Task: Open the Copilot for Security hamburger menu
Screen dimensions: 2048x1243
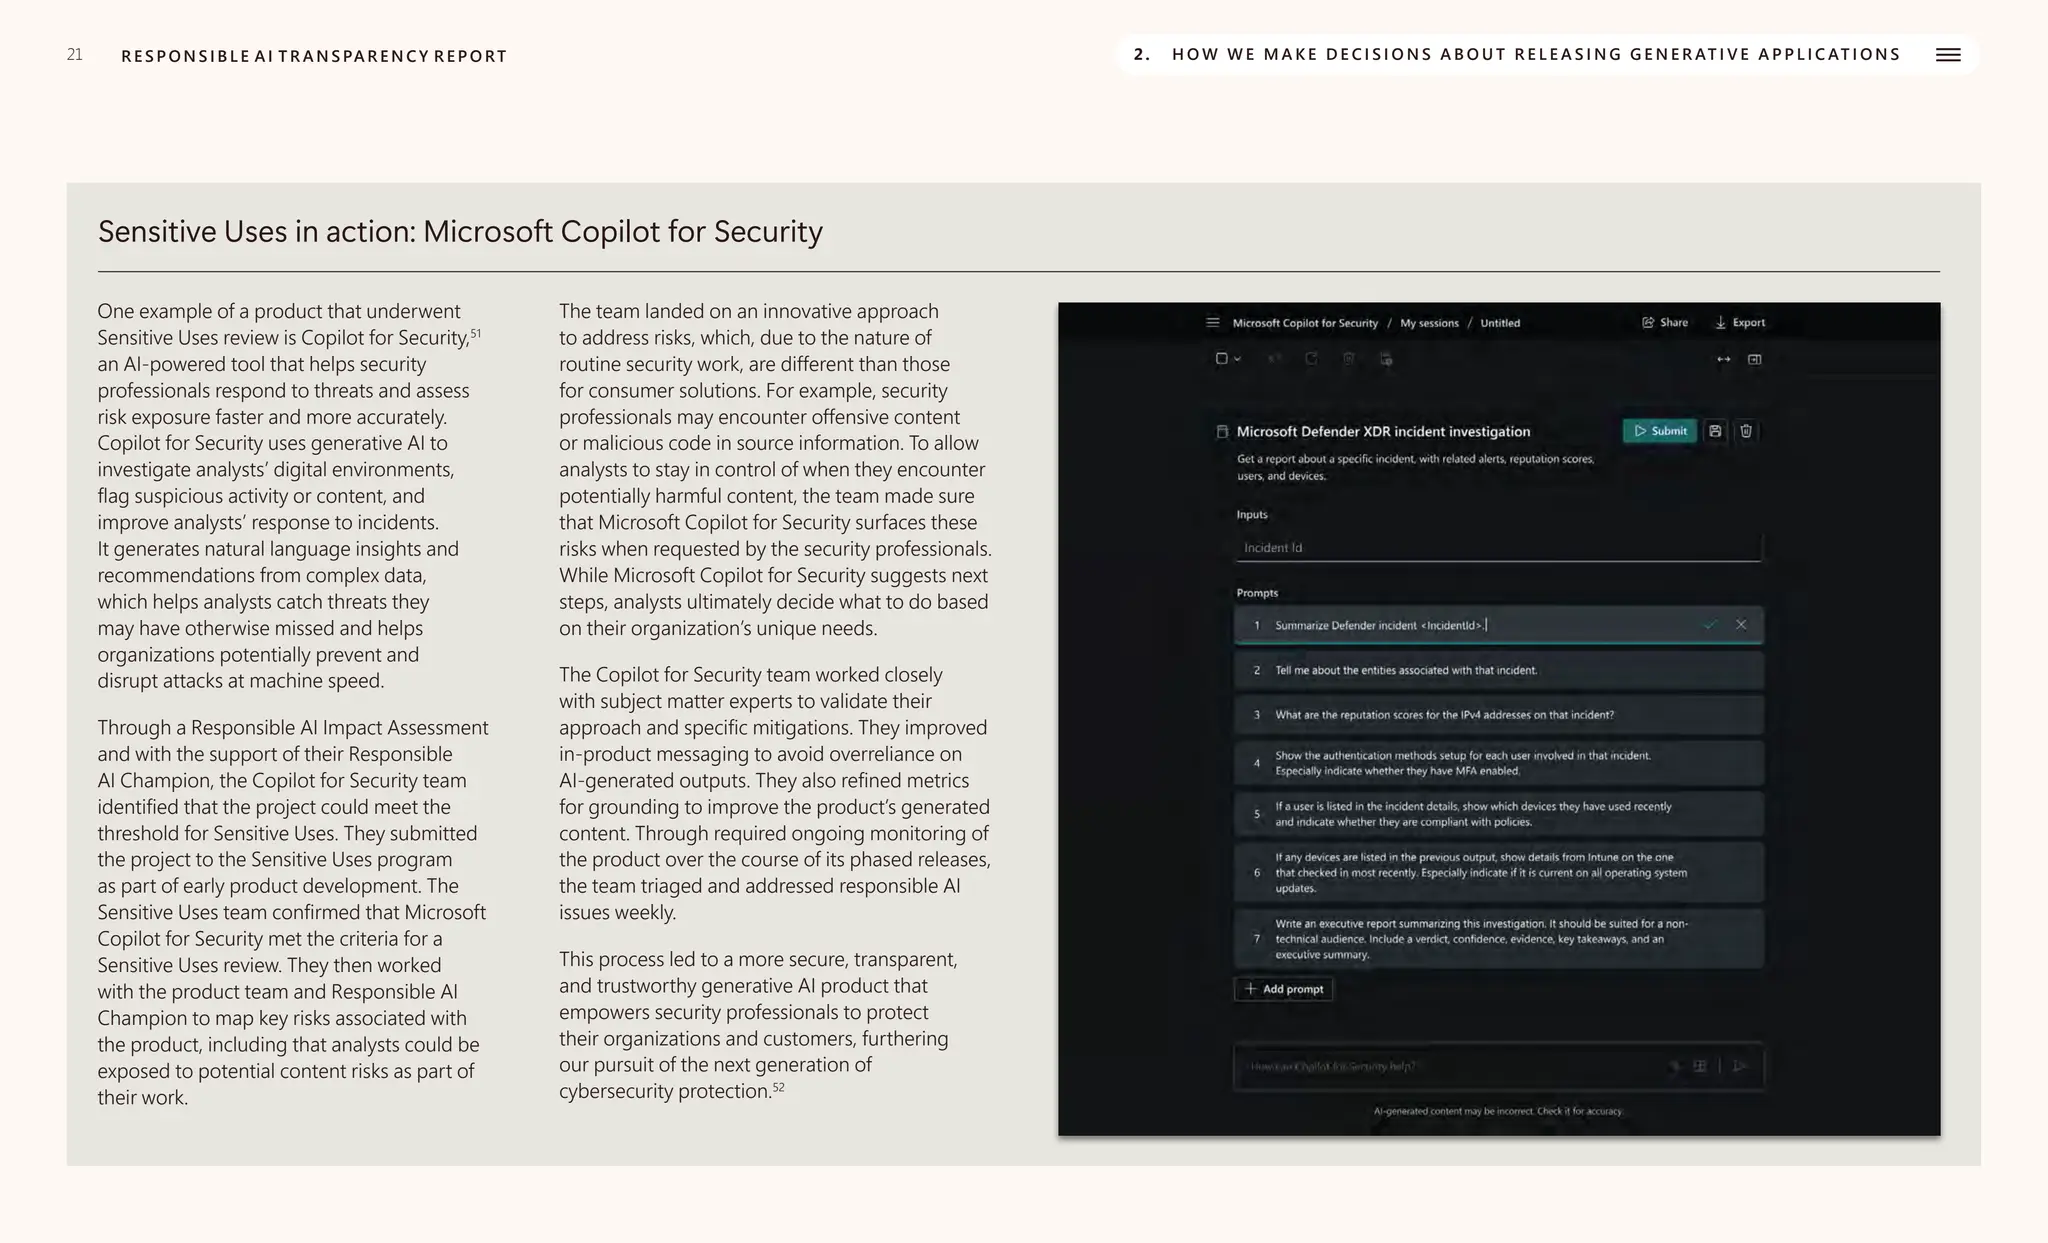Action: tap(1212, 323)
